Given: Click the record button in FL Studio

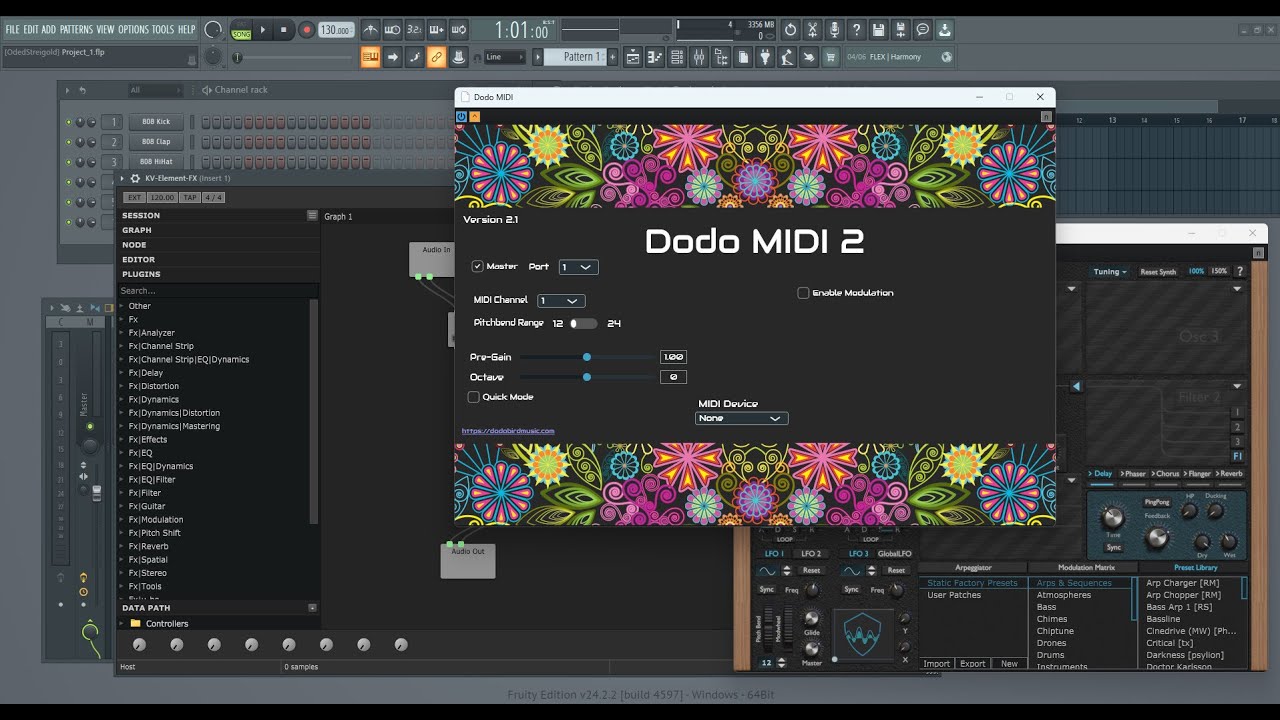Looking at the screenshot, I should pyautogui.click(x=306, y=30).
